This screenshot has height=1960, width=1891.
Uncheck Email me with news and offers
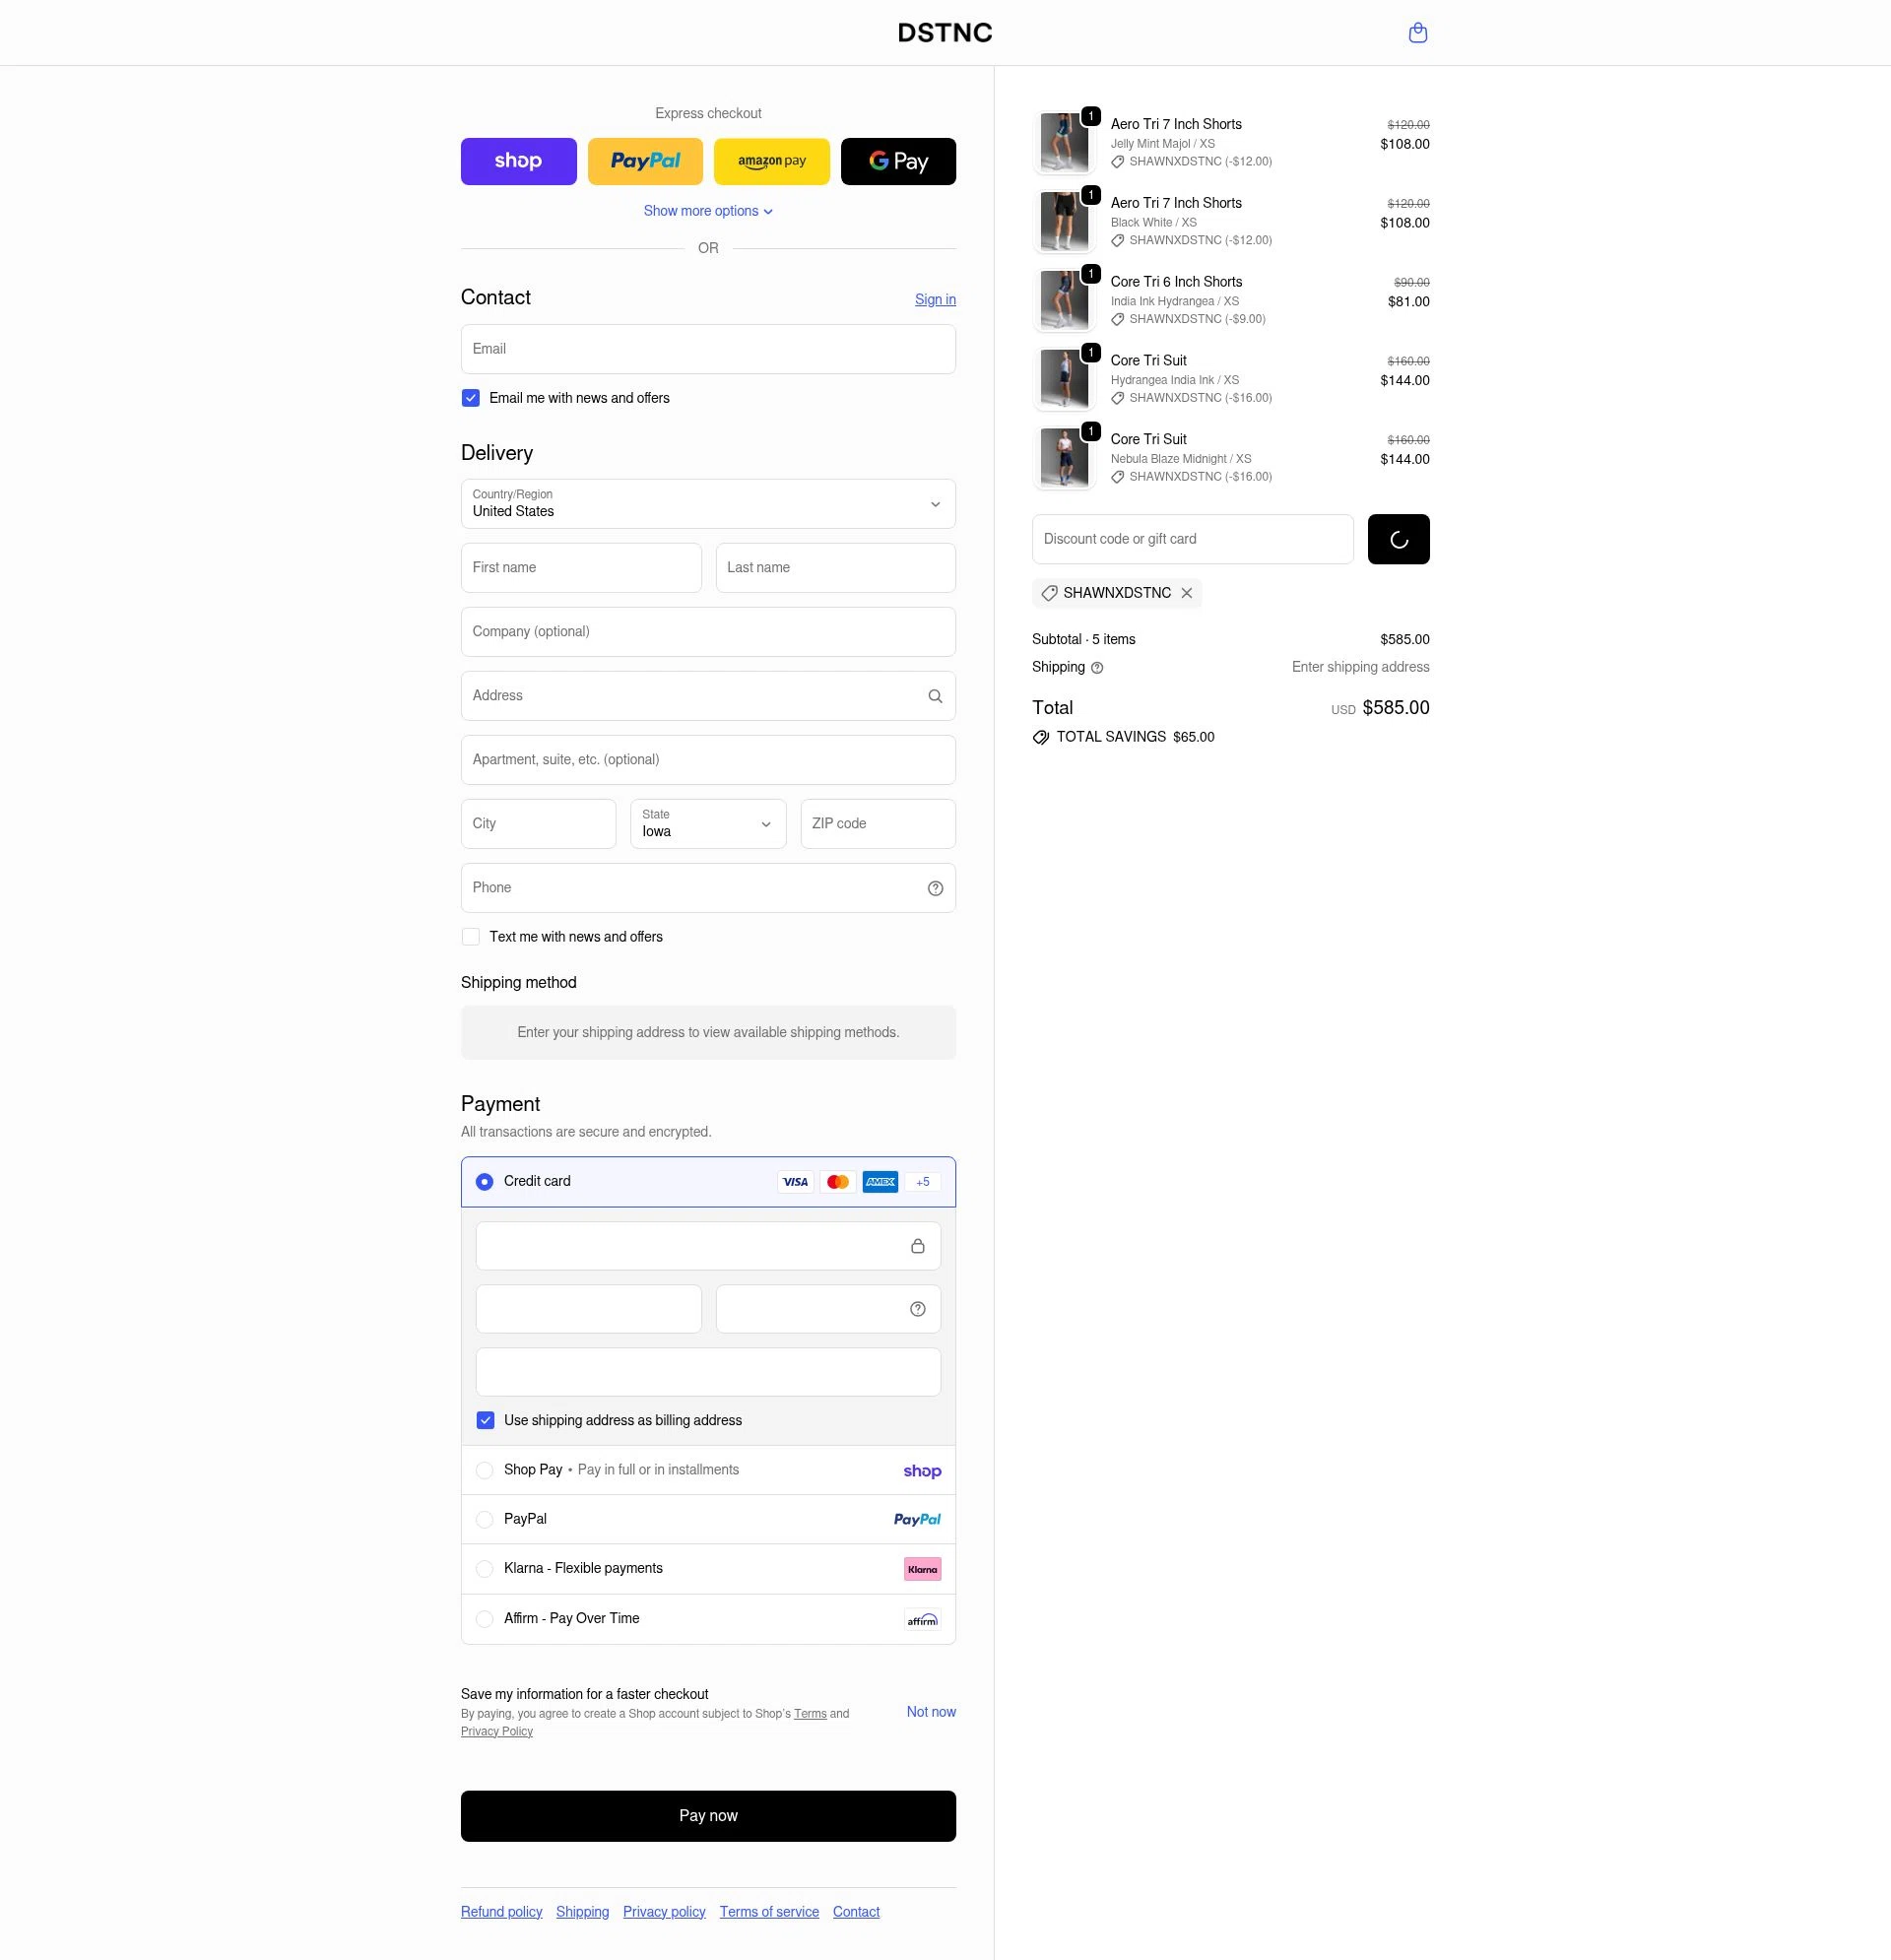[470, 397]
